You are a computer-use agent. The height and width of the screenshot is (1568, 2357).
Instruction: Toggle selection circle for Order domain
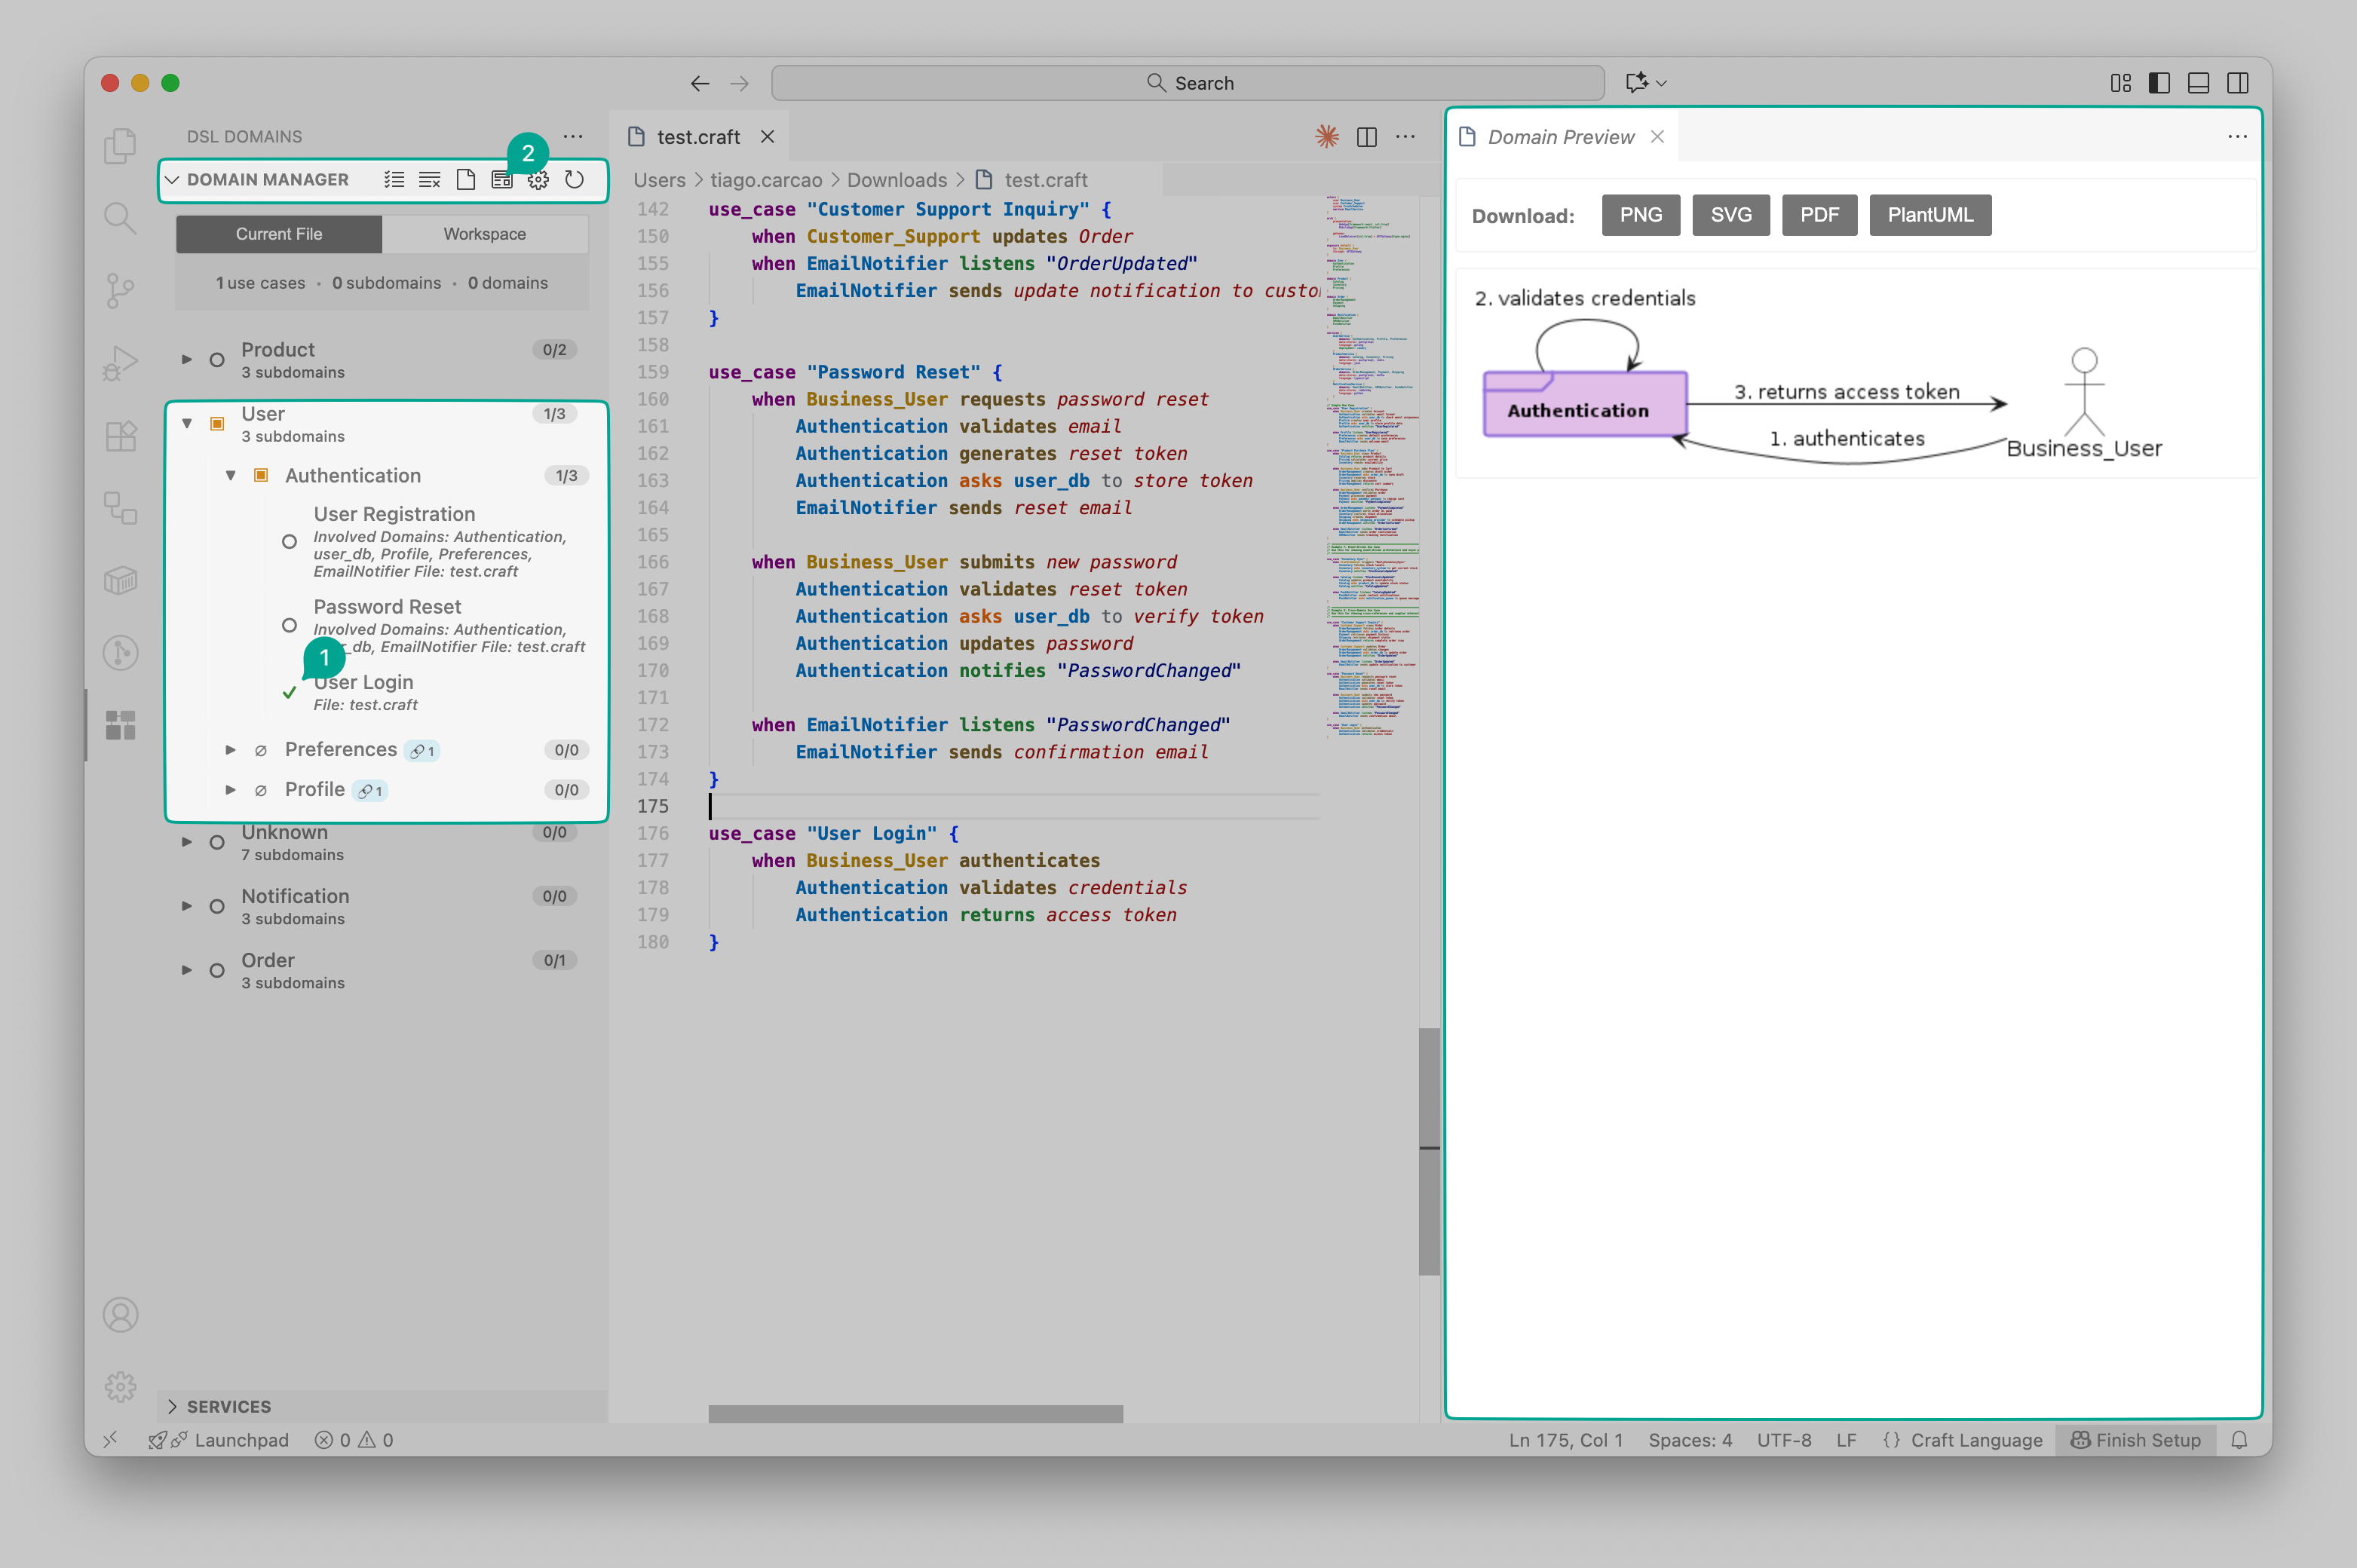coord(217,971)
